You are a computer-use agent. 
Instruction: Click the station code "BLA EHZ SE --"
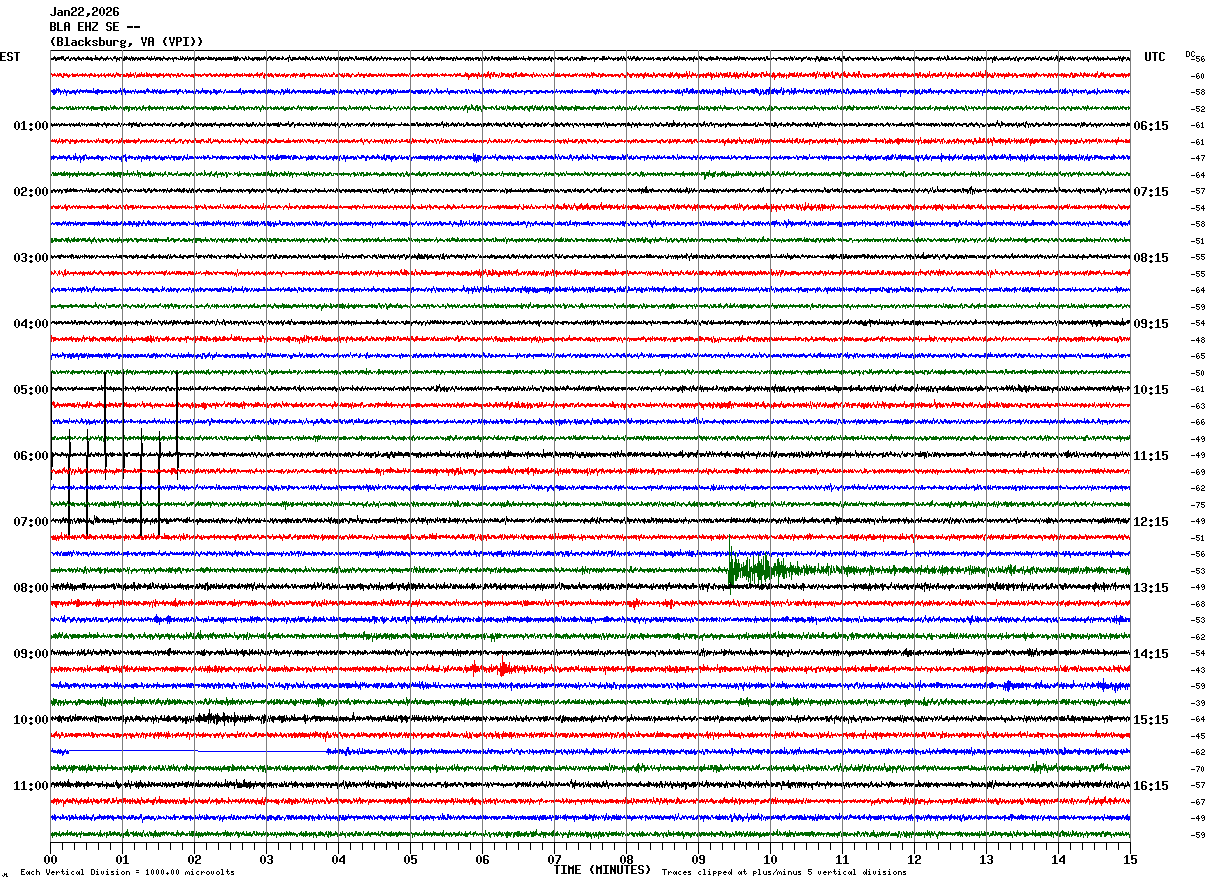tap(95, 27)
